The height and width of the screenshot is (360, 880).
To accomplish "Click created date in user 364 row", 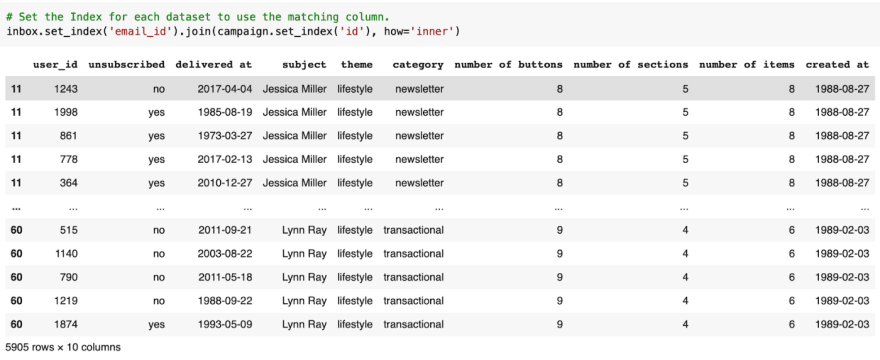I will click(x=842, y=183).
